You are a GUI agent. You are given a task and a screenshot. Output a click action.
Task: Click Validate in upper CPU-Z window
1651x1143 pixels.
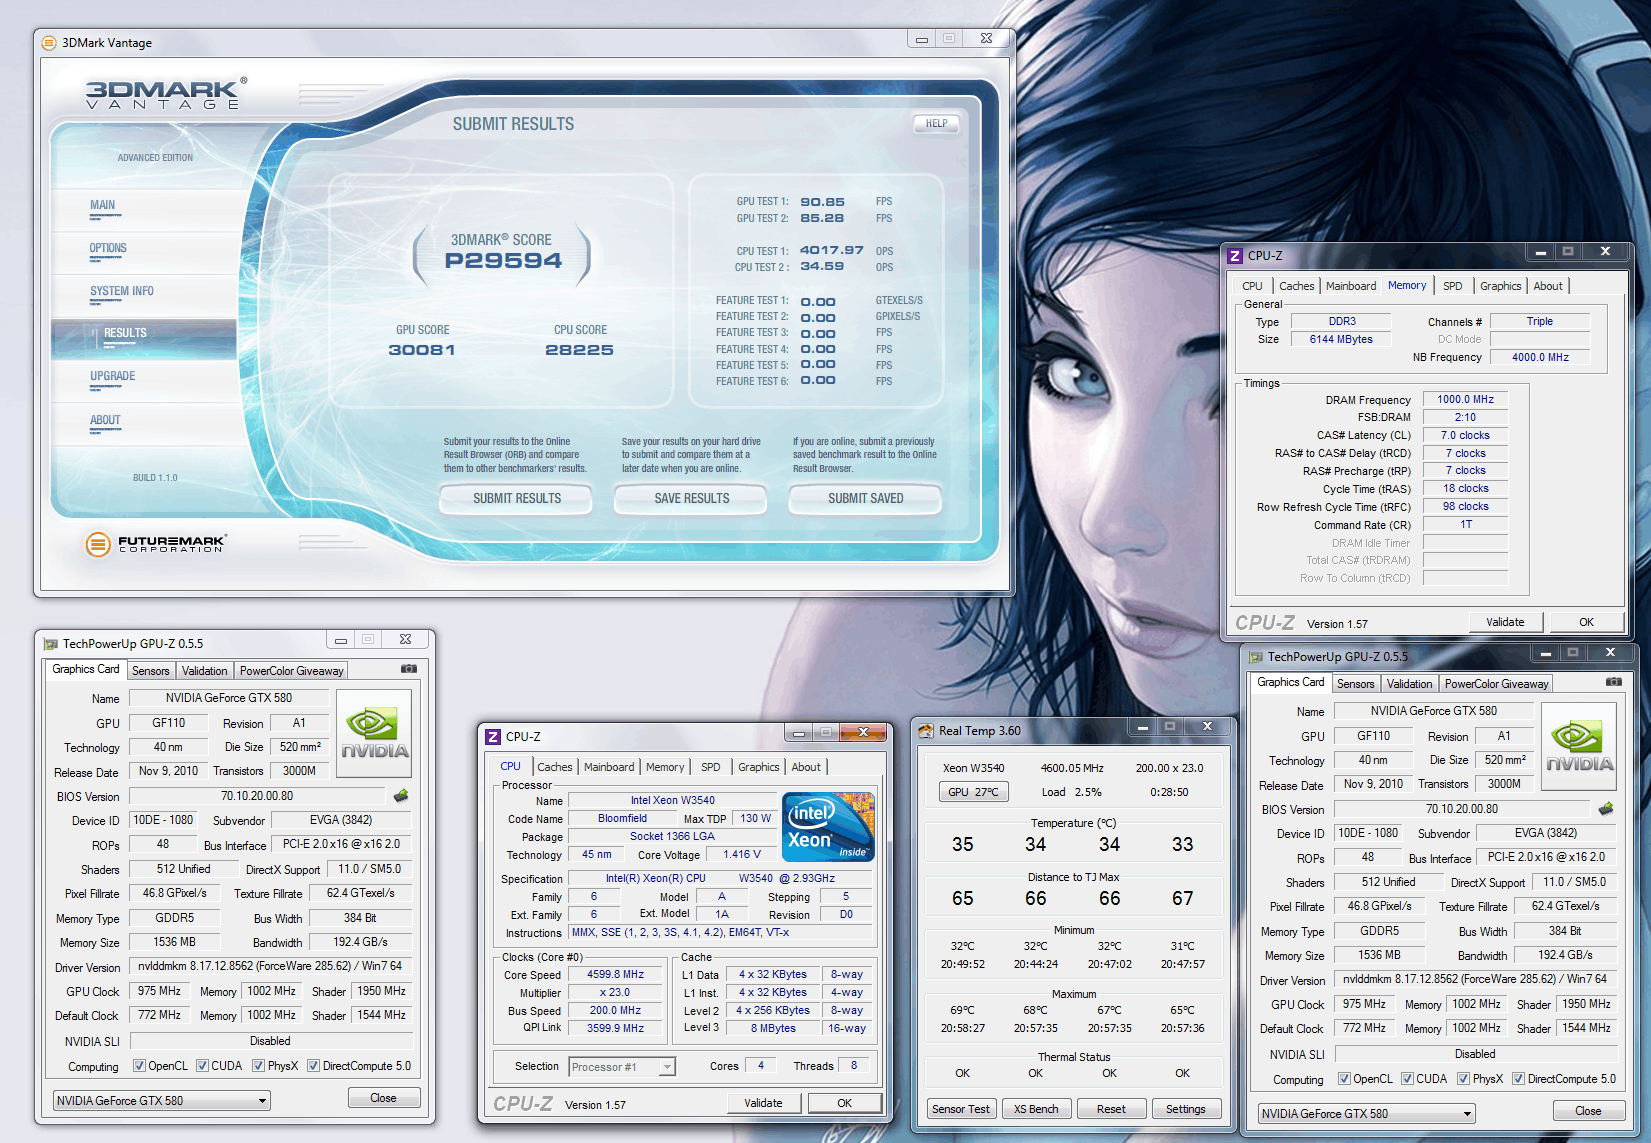tap(1505, 622)
